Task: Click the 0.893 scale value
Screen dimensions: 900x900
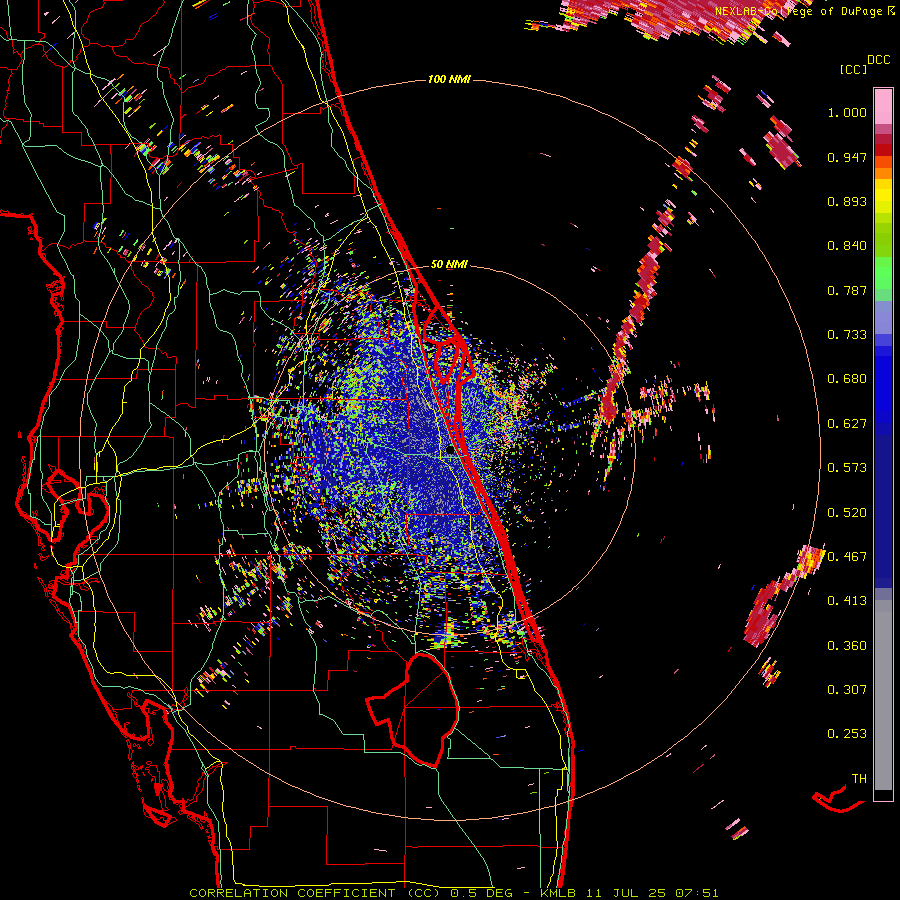Action: (x=847, y=201)
